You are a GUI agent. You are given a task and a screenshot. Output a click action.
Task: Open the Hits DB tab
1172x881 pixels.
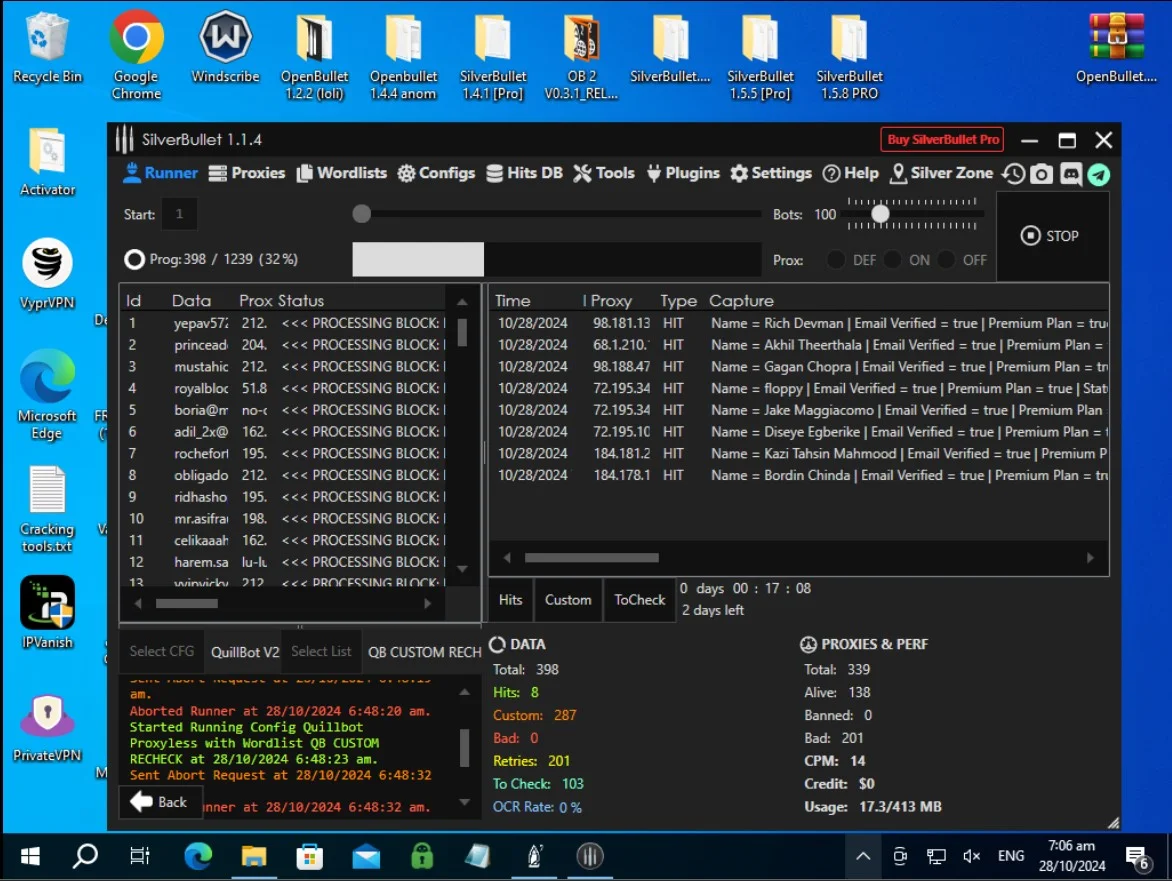point(524,173)
